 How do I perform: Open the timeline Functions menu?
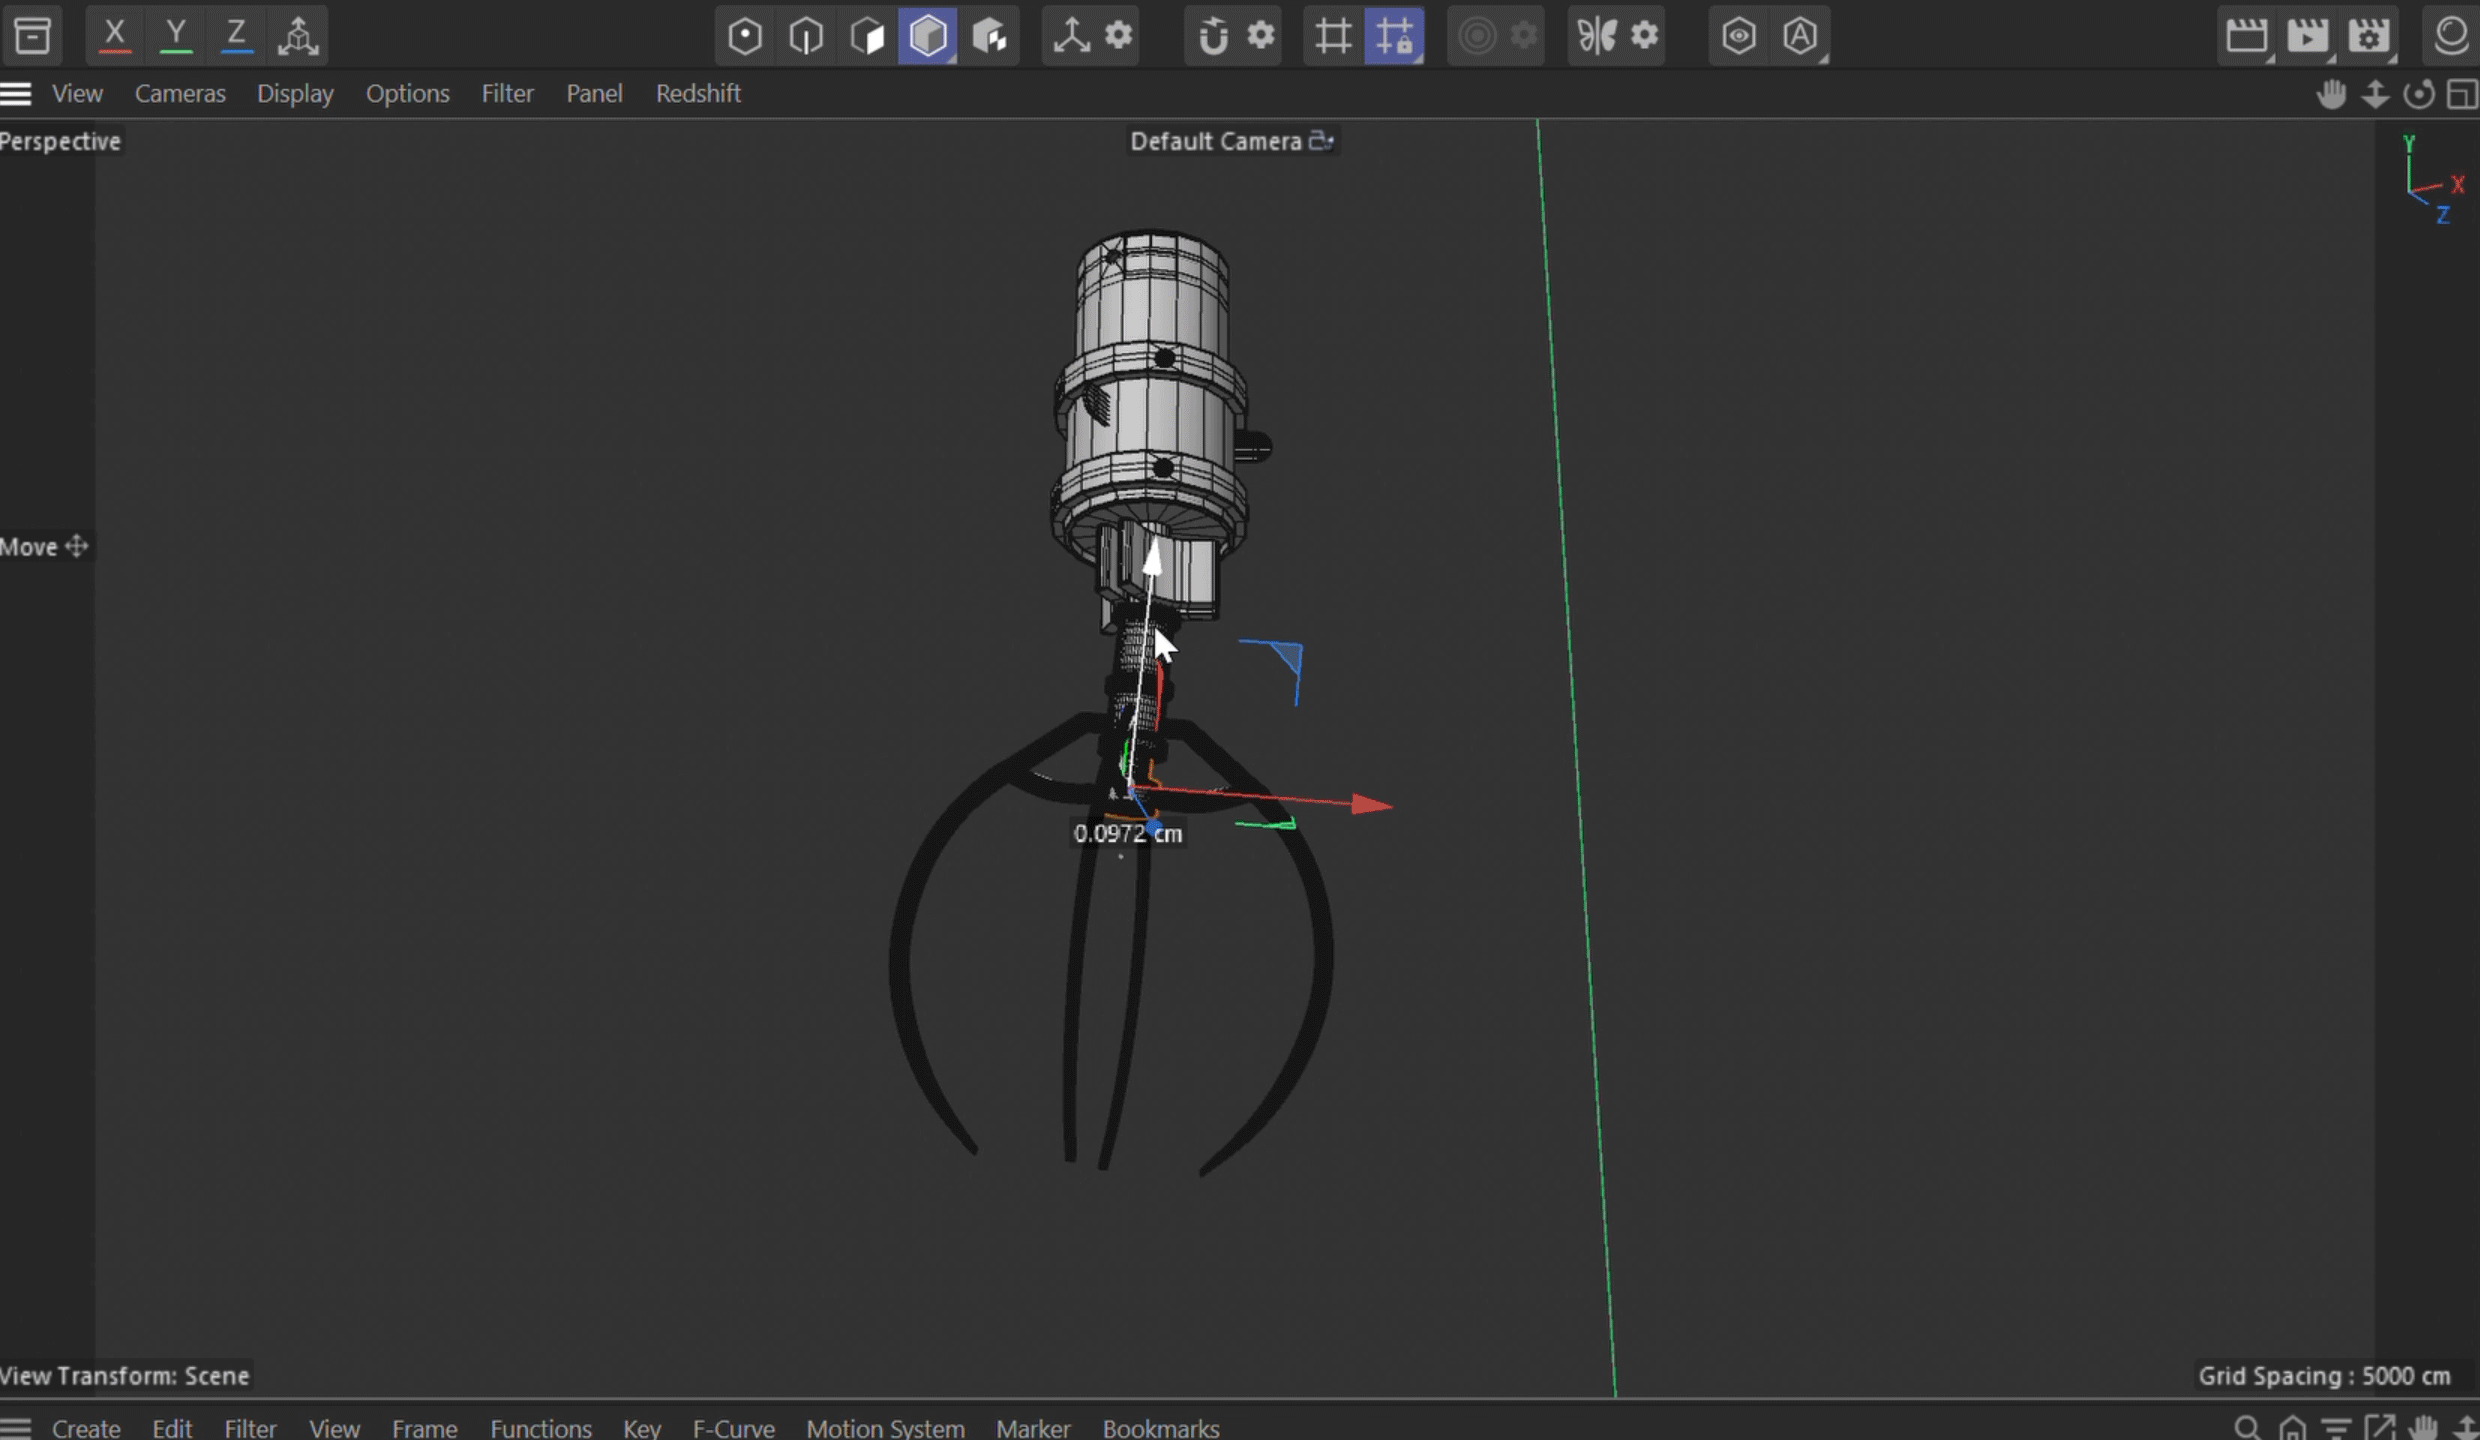pyautogui.click(x=541, y=1428)
